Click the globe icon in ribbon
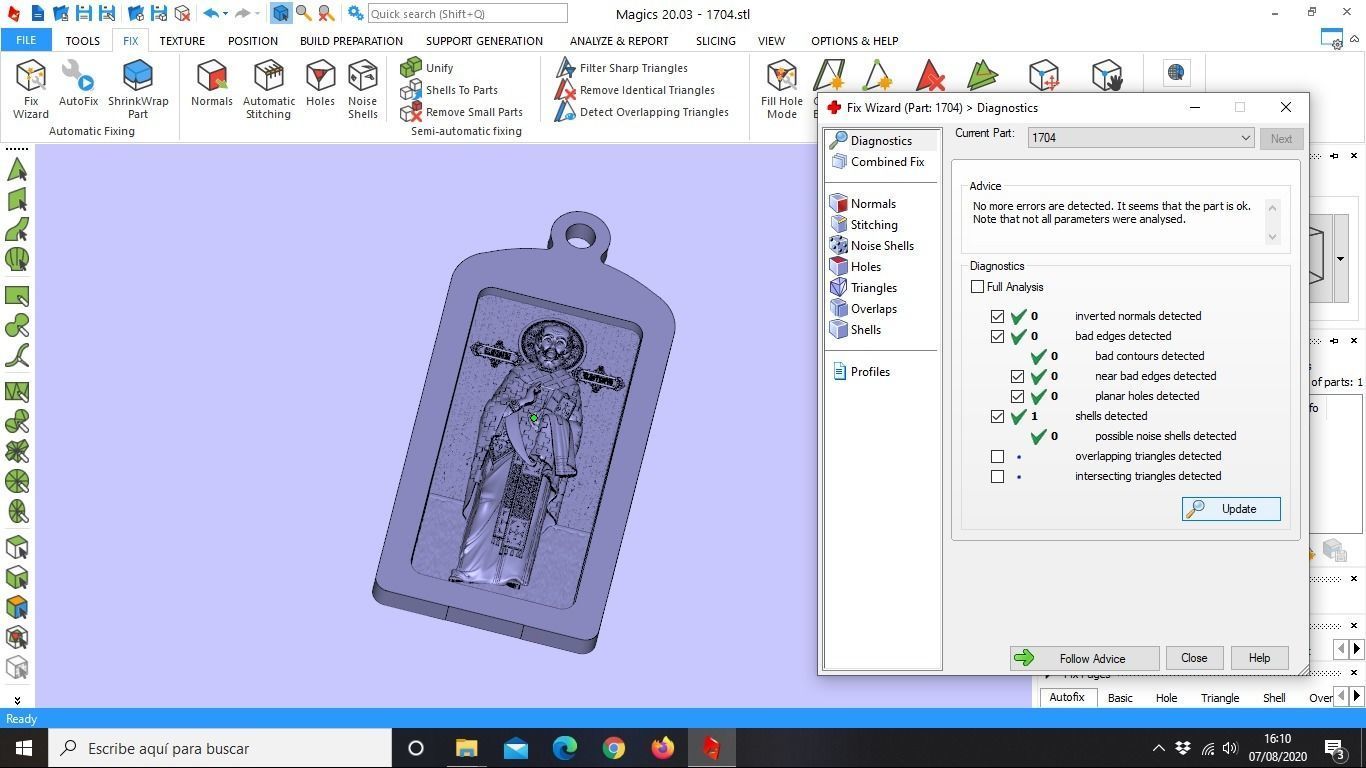Image resolution: width=1366 pixels, height=768 pixels. point(1176,72)
